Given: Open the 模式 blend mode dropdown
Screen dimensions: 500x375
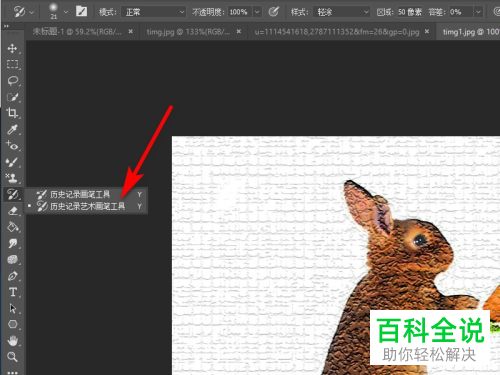Looking at the screenshot, I should 153,12.
